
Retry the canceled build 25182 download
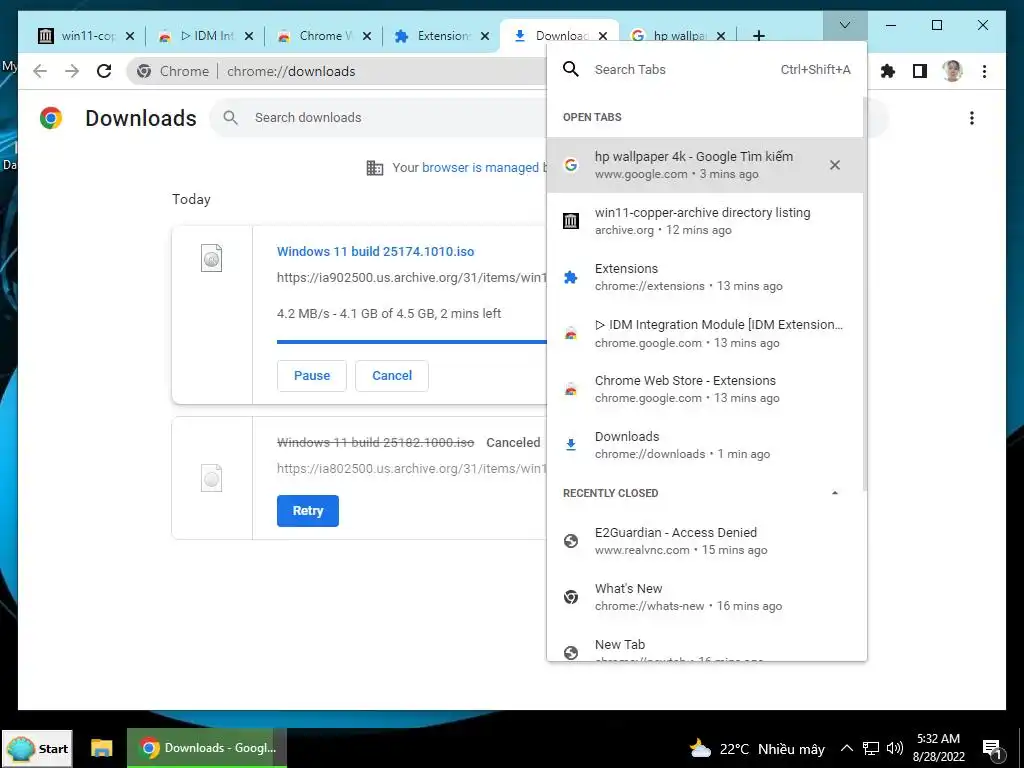[x=308, y=511]
